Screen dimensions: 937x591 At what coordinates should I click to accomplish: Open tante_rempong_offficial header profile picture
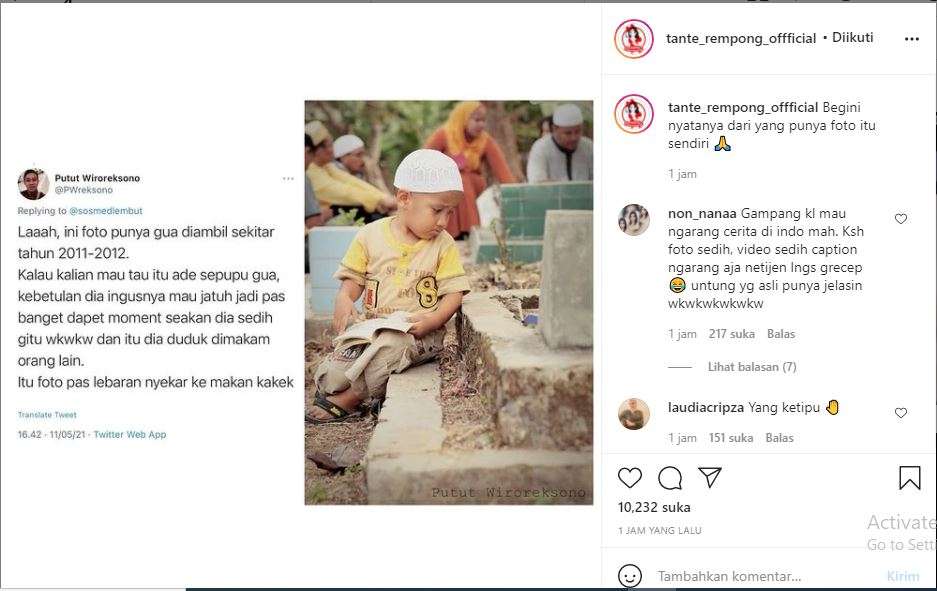point(634,39)
